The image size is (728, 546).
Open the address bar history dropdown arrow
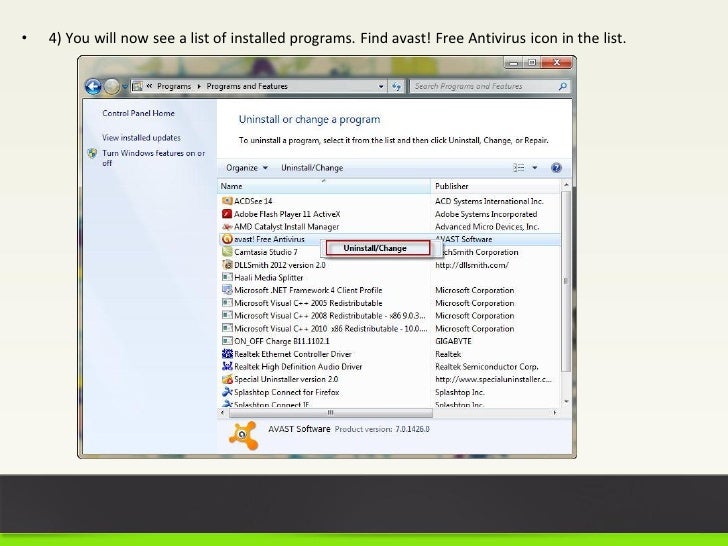(x=381, y=86)
